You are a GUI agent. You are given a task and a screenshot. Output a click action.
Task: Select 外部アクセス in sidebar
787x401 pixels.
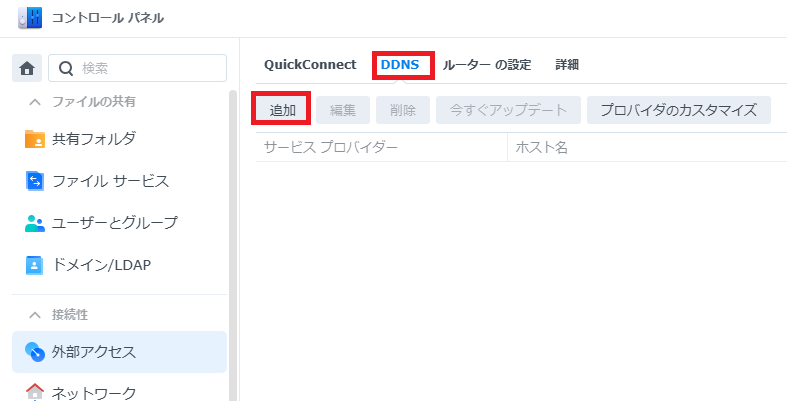[x=119, y=352]
